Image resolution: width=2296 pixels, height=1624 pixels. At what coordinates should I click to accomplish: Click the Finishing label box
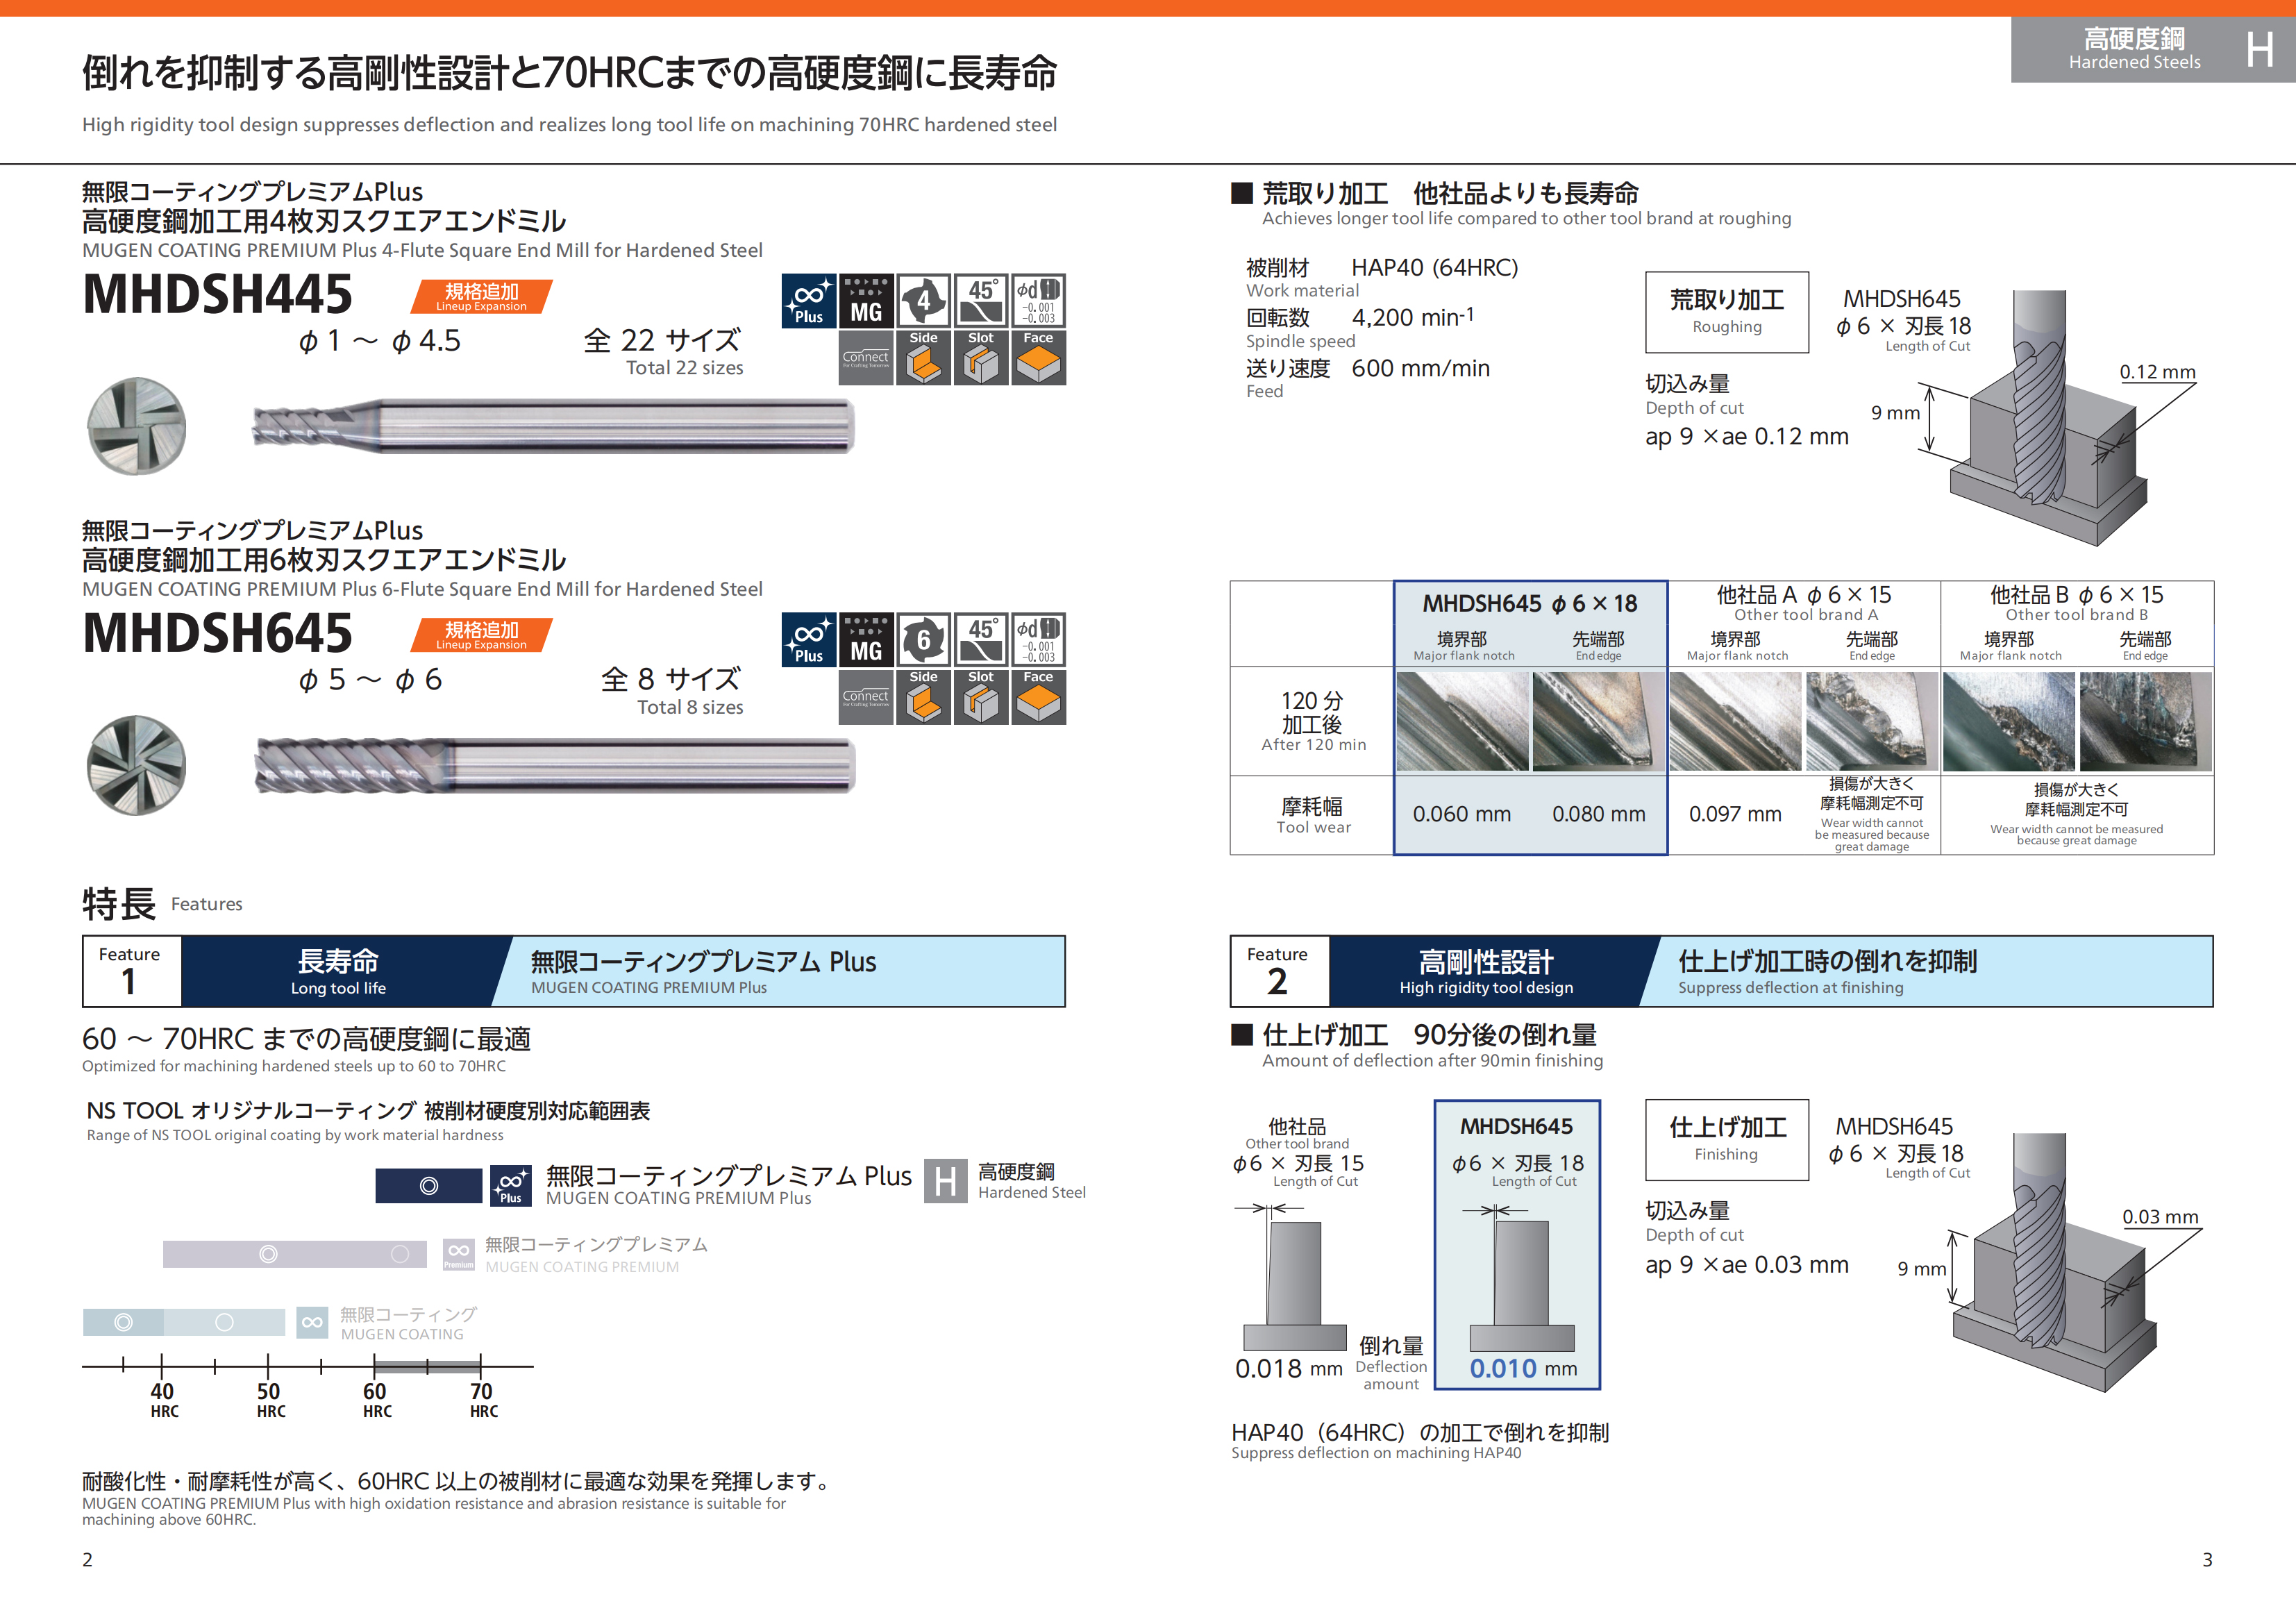(x=1727, y=1140)
